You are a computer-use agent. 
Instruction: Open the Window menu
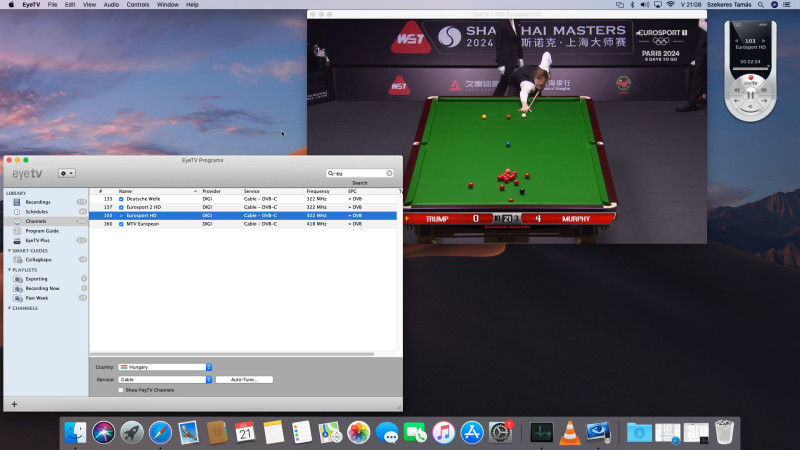click(x=167, y=5)
